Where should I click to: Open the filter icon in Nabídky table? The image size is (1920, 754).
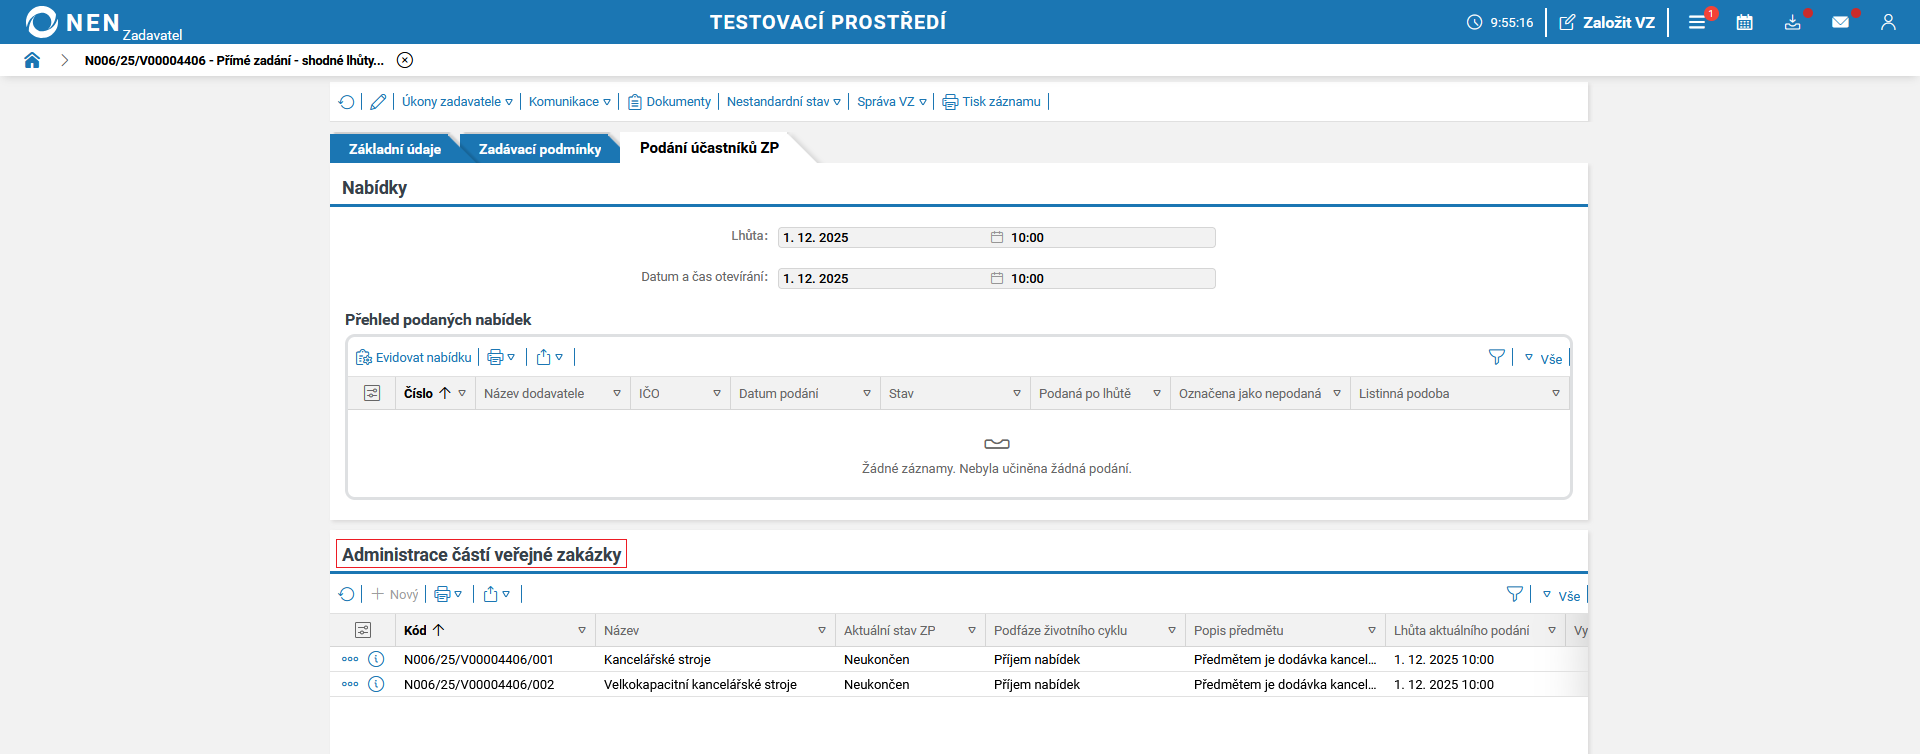click(1496, 357)
